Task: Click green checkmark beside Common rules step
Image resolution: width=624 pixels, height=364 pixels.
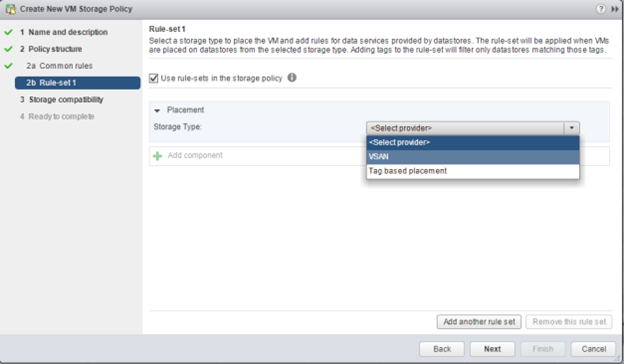Action: click(x=8, y=66)
